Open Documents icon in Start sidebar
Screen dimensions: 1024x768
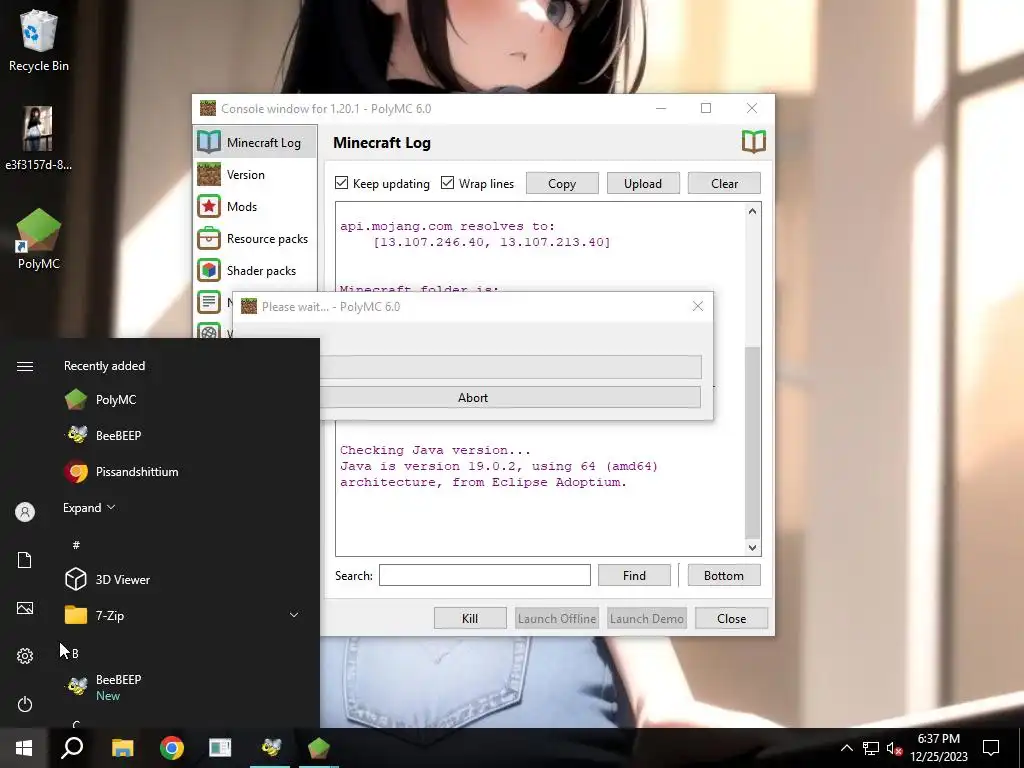click(25, 560)
